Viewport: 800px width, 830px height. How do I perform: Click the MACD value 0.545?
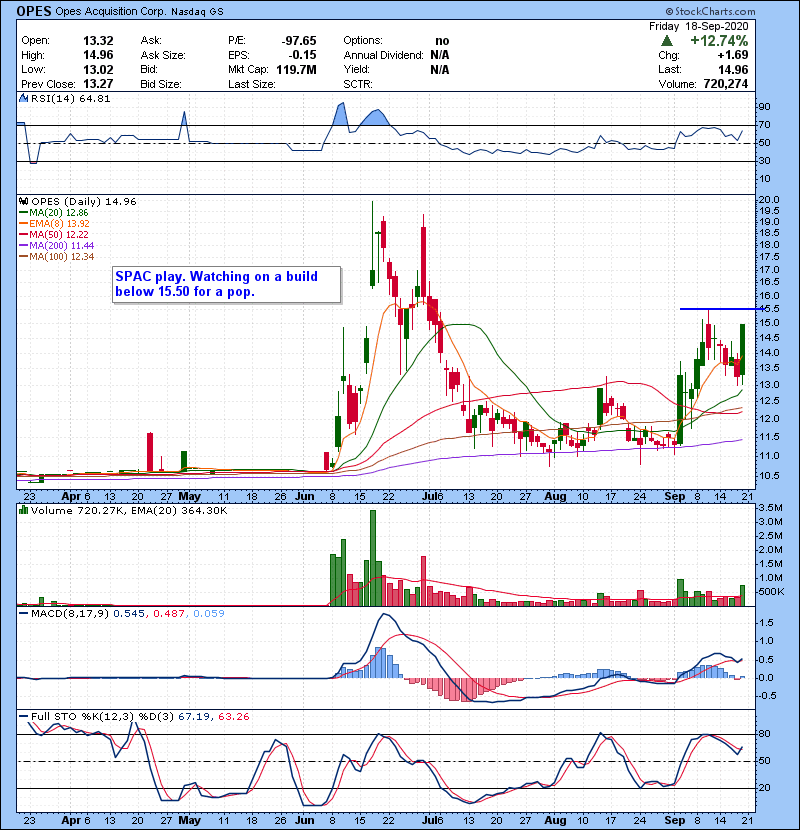tap(129, 614)
